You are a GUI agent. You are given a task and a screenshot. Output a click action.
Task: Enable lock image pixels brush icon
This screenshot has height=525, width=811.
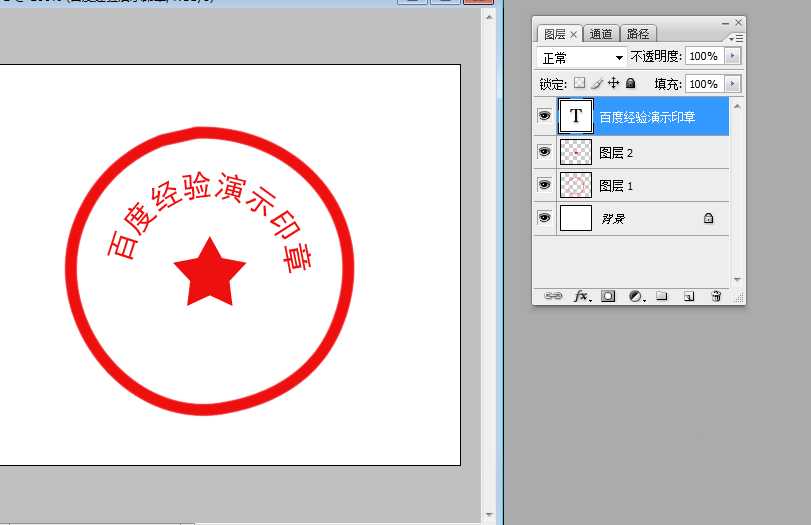596,84
